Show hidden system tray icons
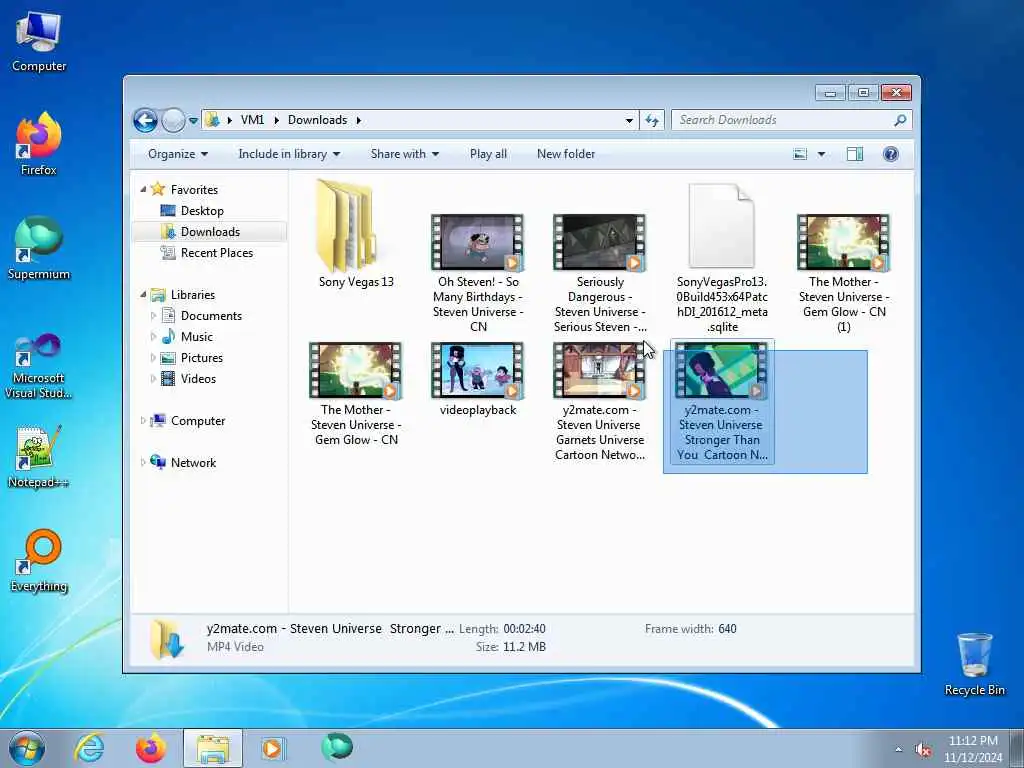The width and height of the screenshot is (1024, 768). point(899,750)
